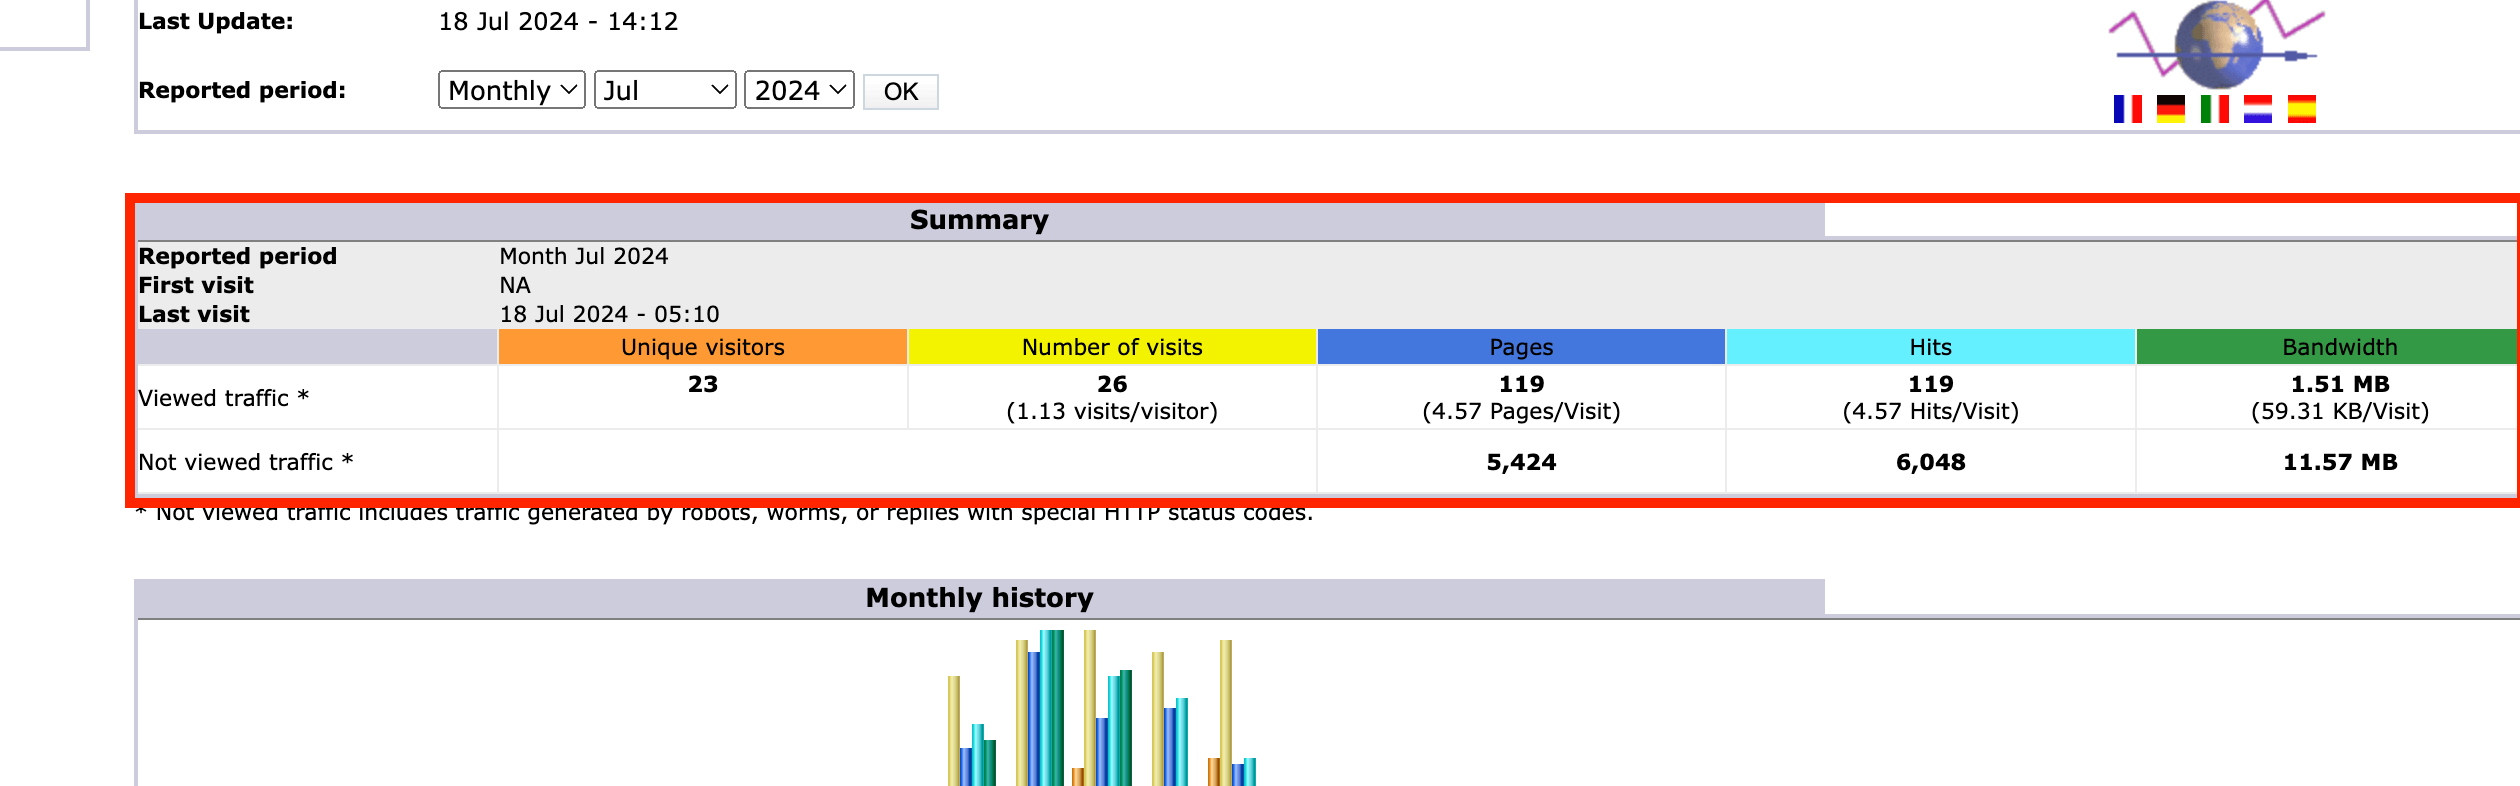The width and height of the screenshot is (2520, 786).
Task: Click the 4.57 Pages/Visit text
Action: click(1521, 411)
